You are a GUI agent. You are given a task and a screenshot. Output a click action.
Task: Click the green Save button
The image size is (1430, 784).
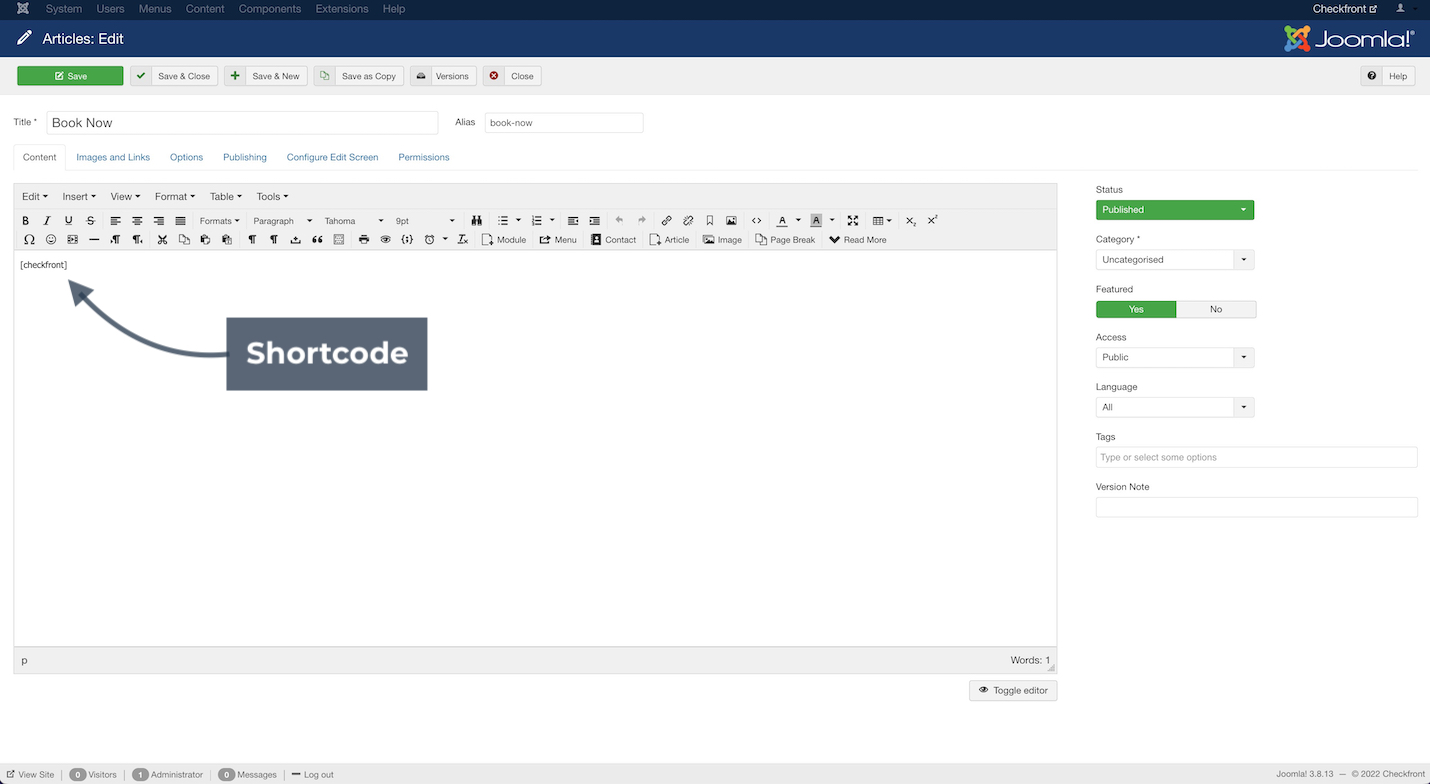(70, 76)
